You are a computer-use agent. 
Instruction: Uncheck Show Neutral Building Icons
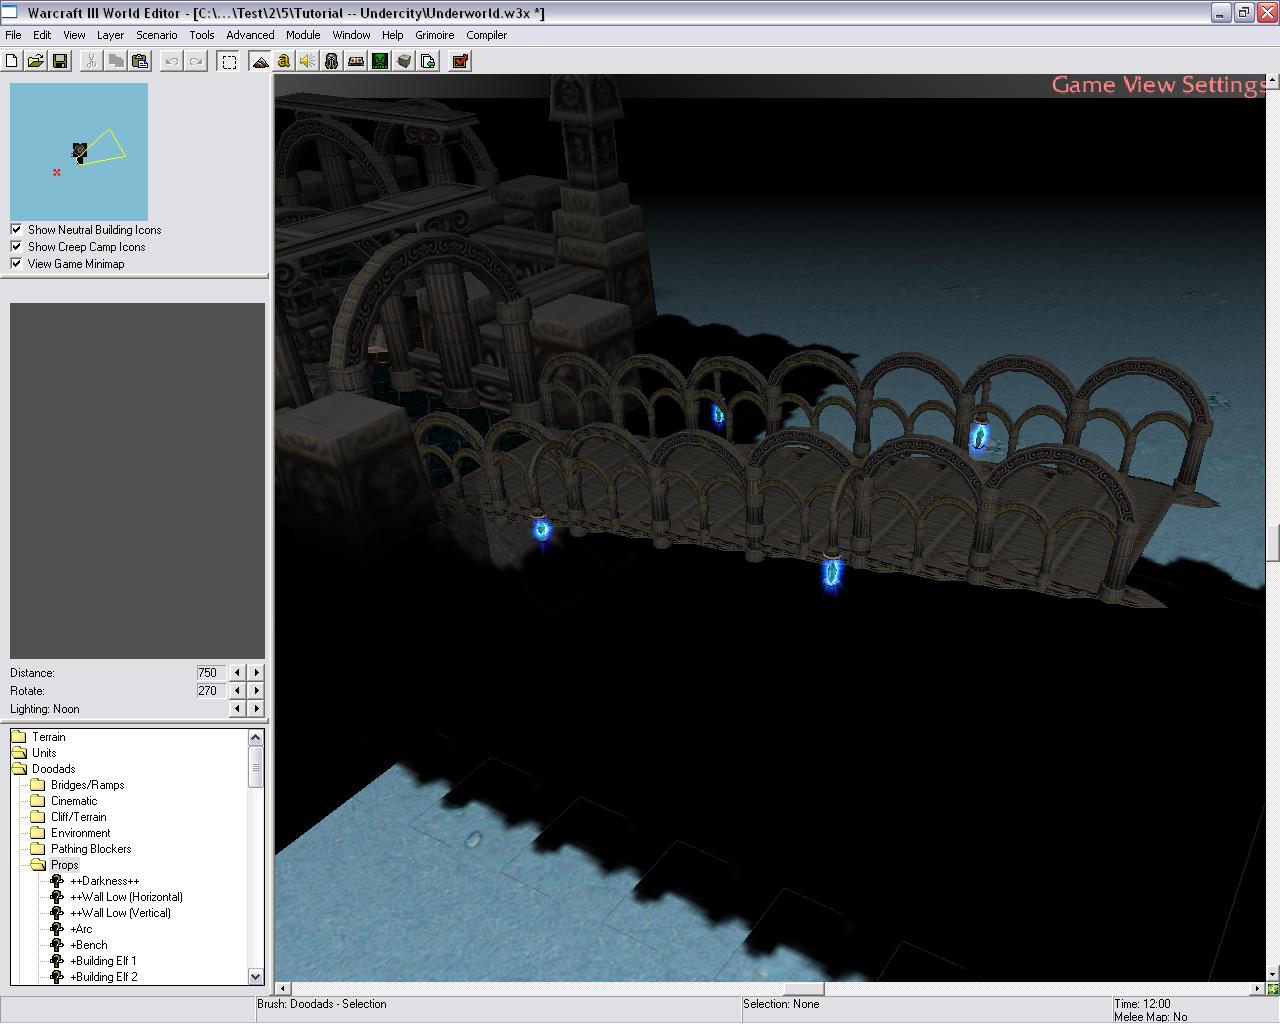tap(16, 229)
